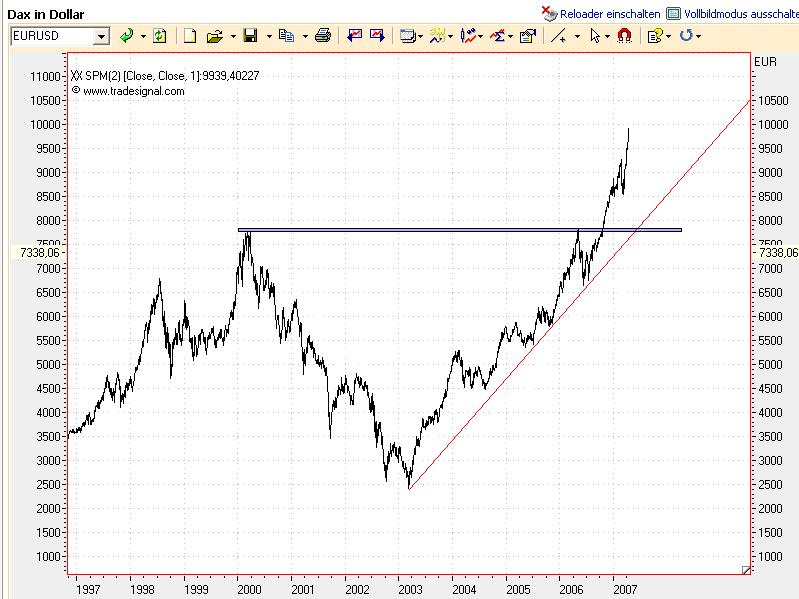Click into the EURUSD symbol field
The image size is (799, 599).
pos(52,36)
